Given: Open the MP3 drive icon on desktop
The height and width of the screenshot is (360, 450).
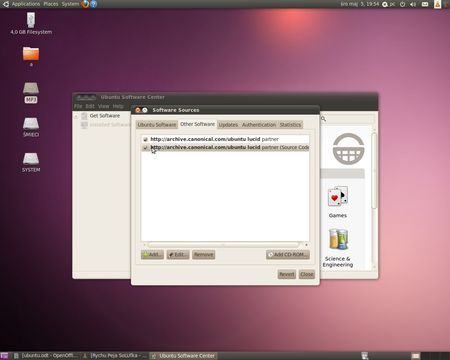Looking at the screenshot, I should point(31,92).
